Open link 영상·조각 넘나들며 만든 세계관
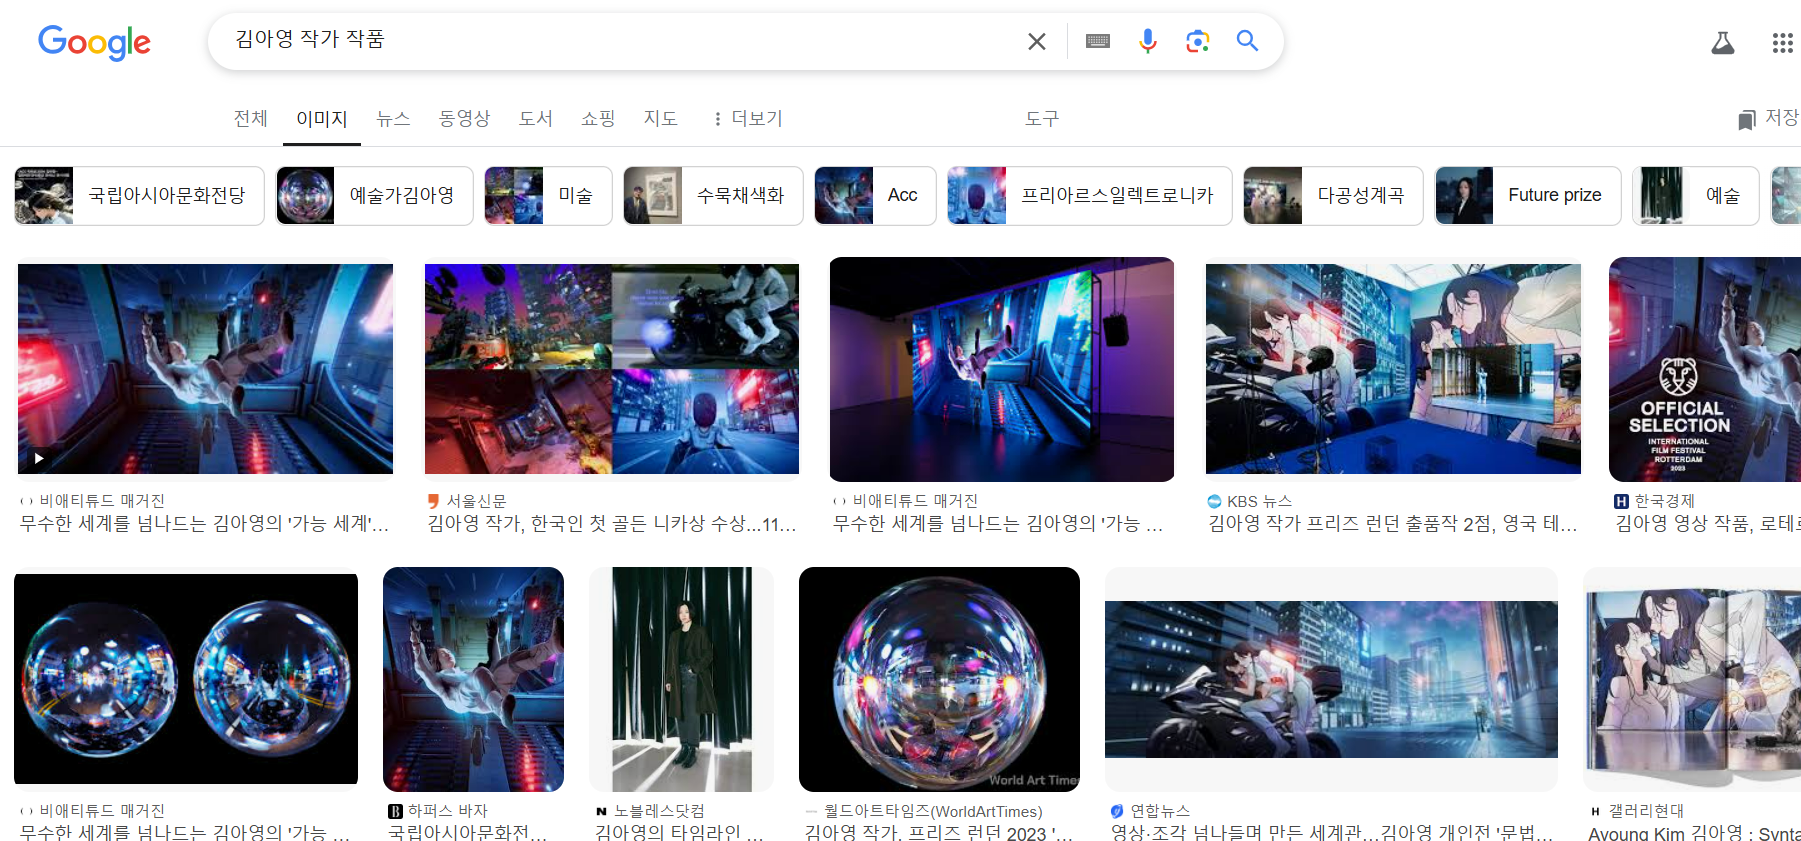The height and width of the screenshot is (841, 1801). point(1331,832)
